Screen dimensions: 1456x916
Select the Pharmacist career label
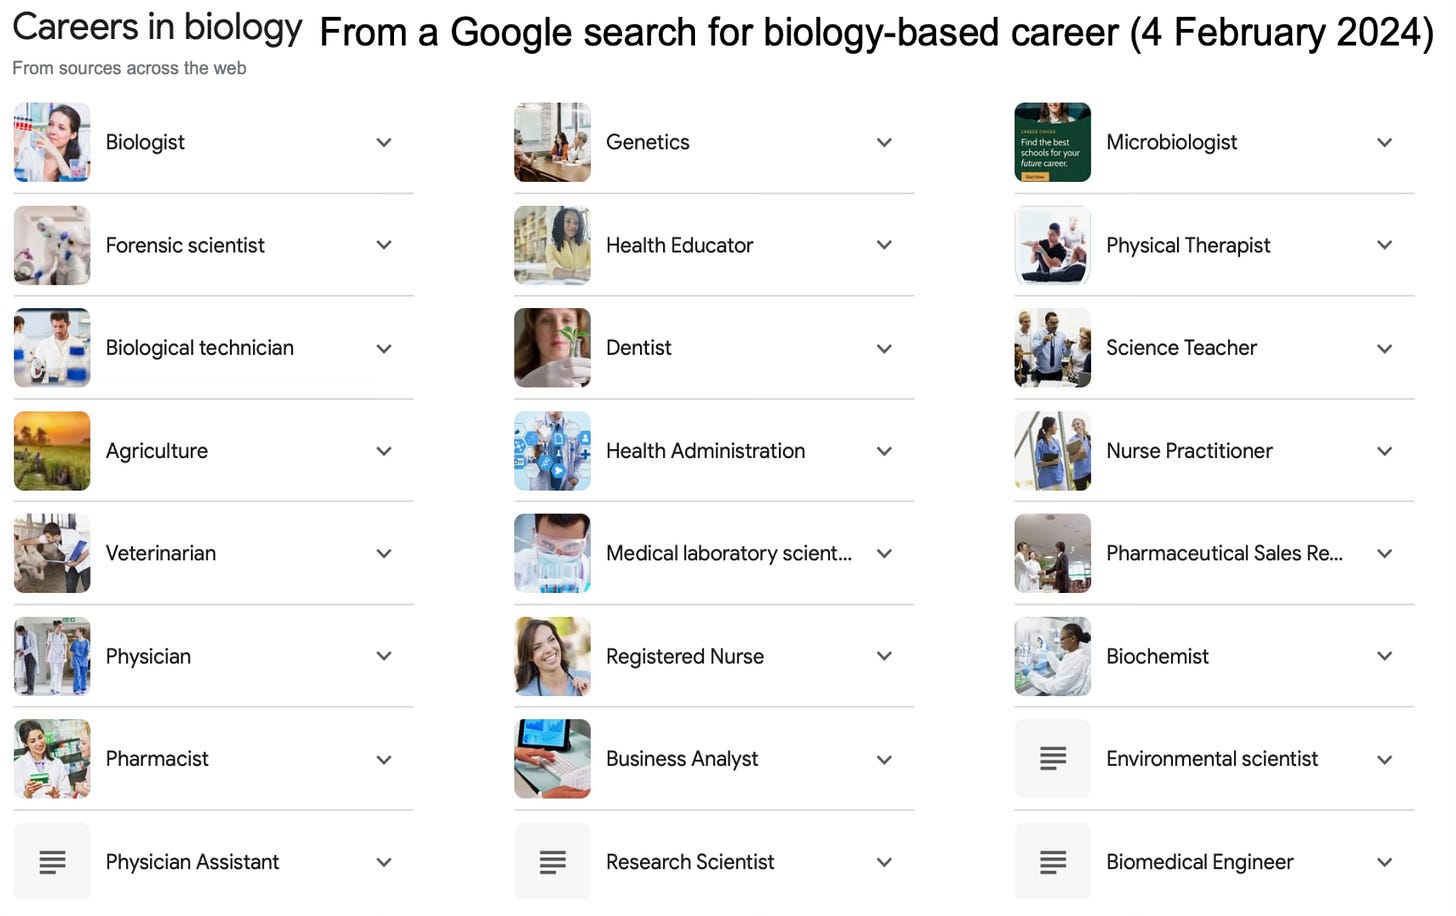157,759
